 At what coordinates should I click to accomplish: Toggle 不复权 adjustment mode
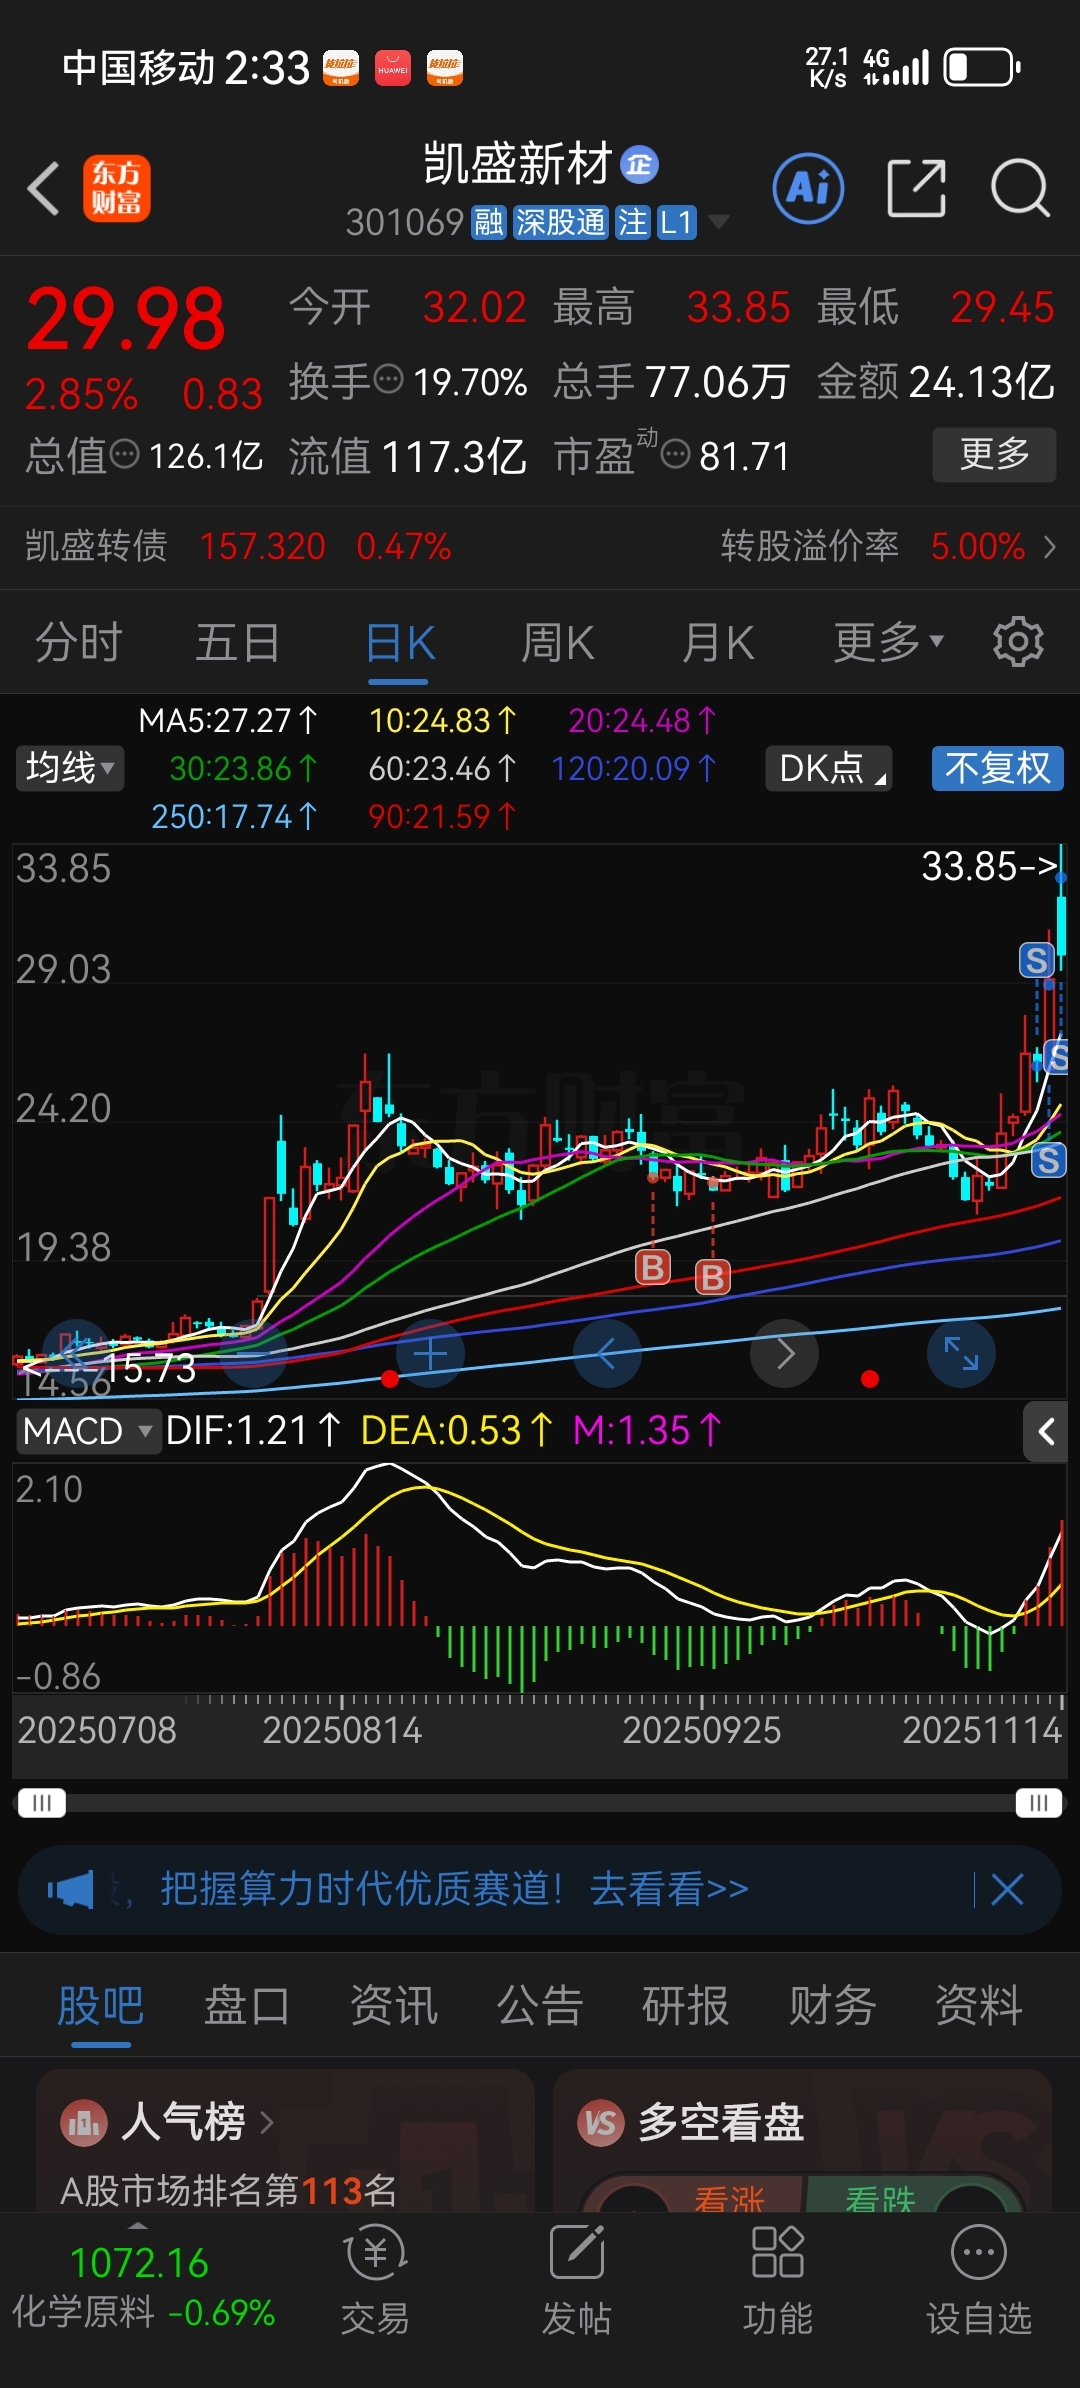pos(998,768)
